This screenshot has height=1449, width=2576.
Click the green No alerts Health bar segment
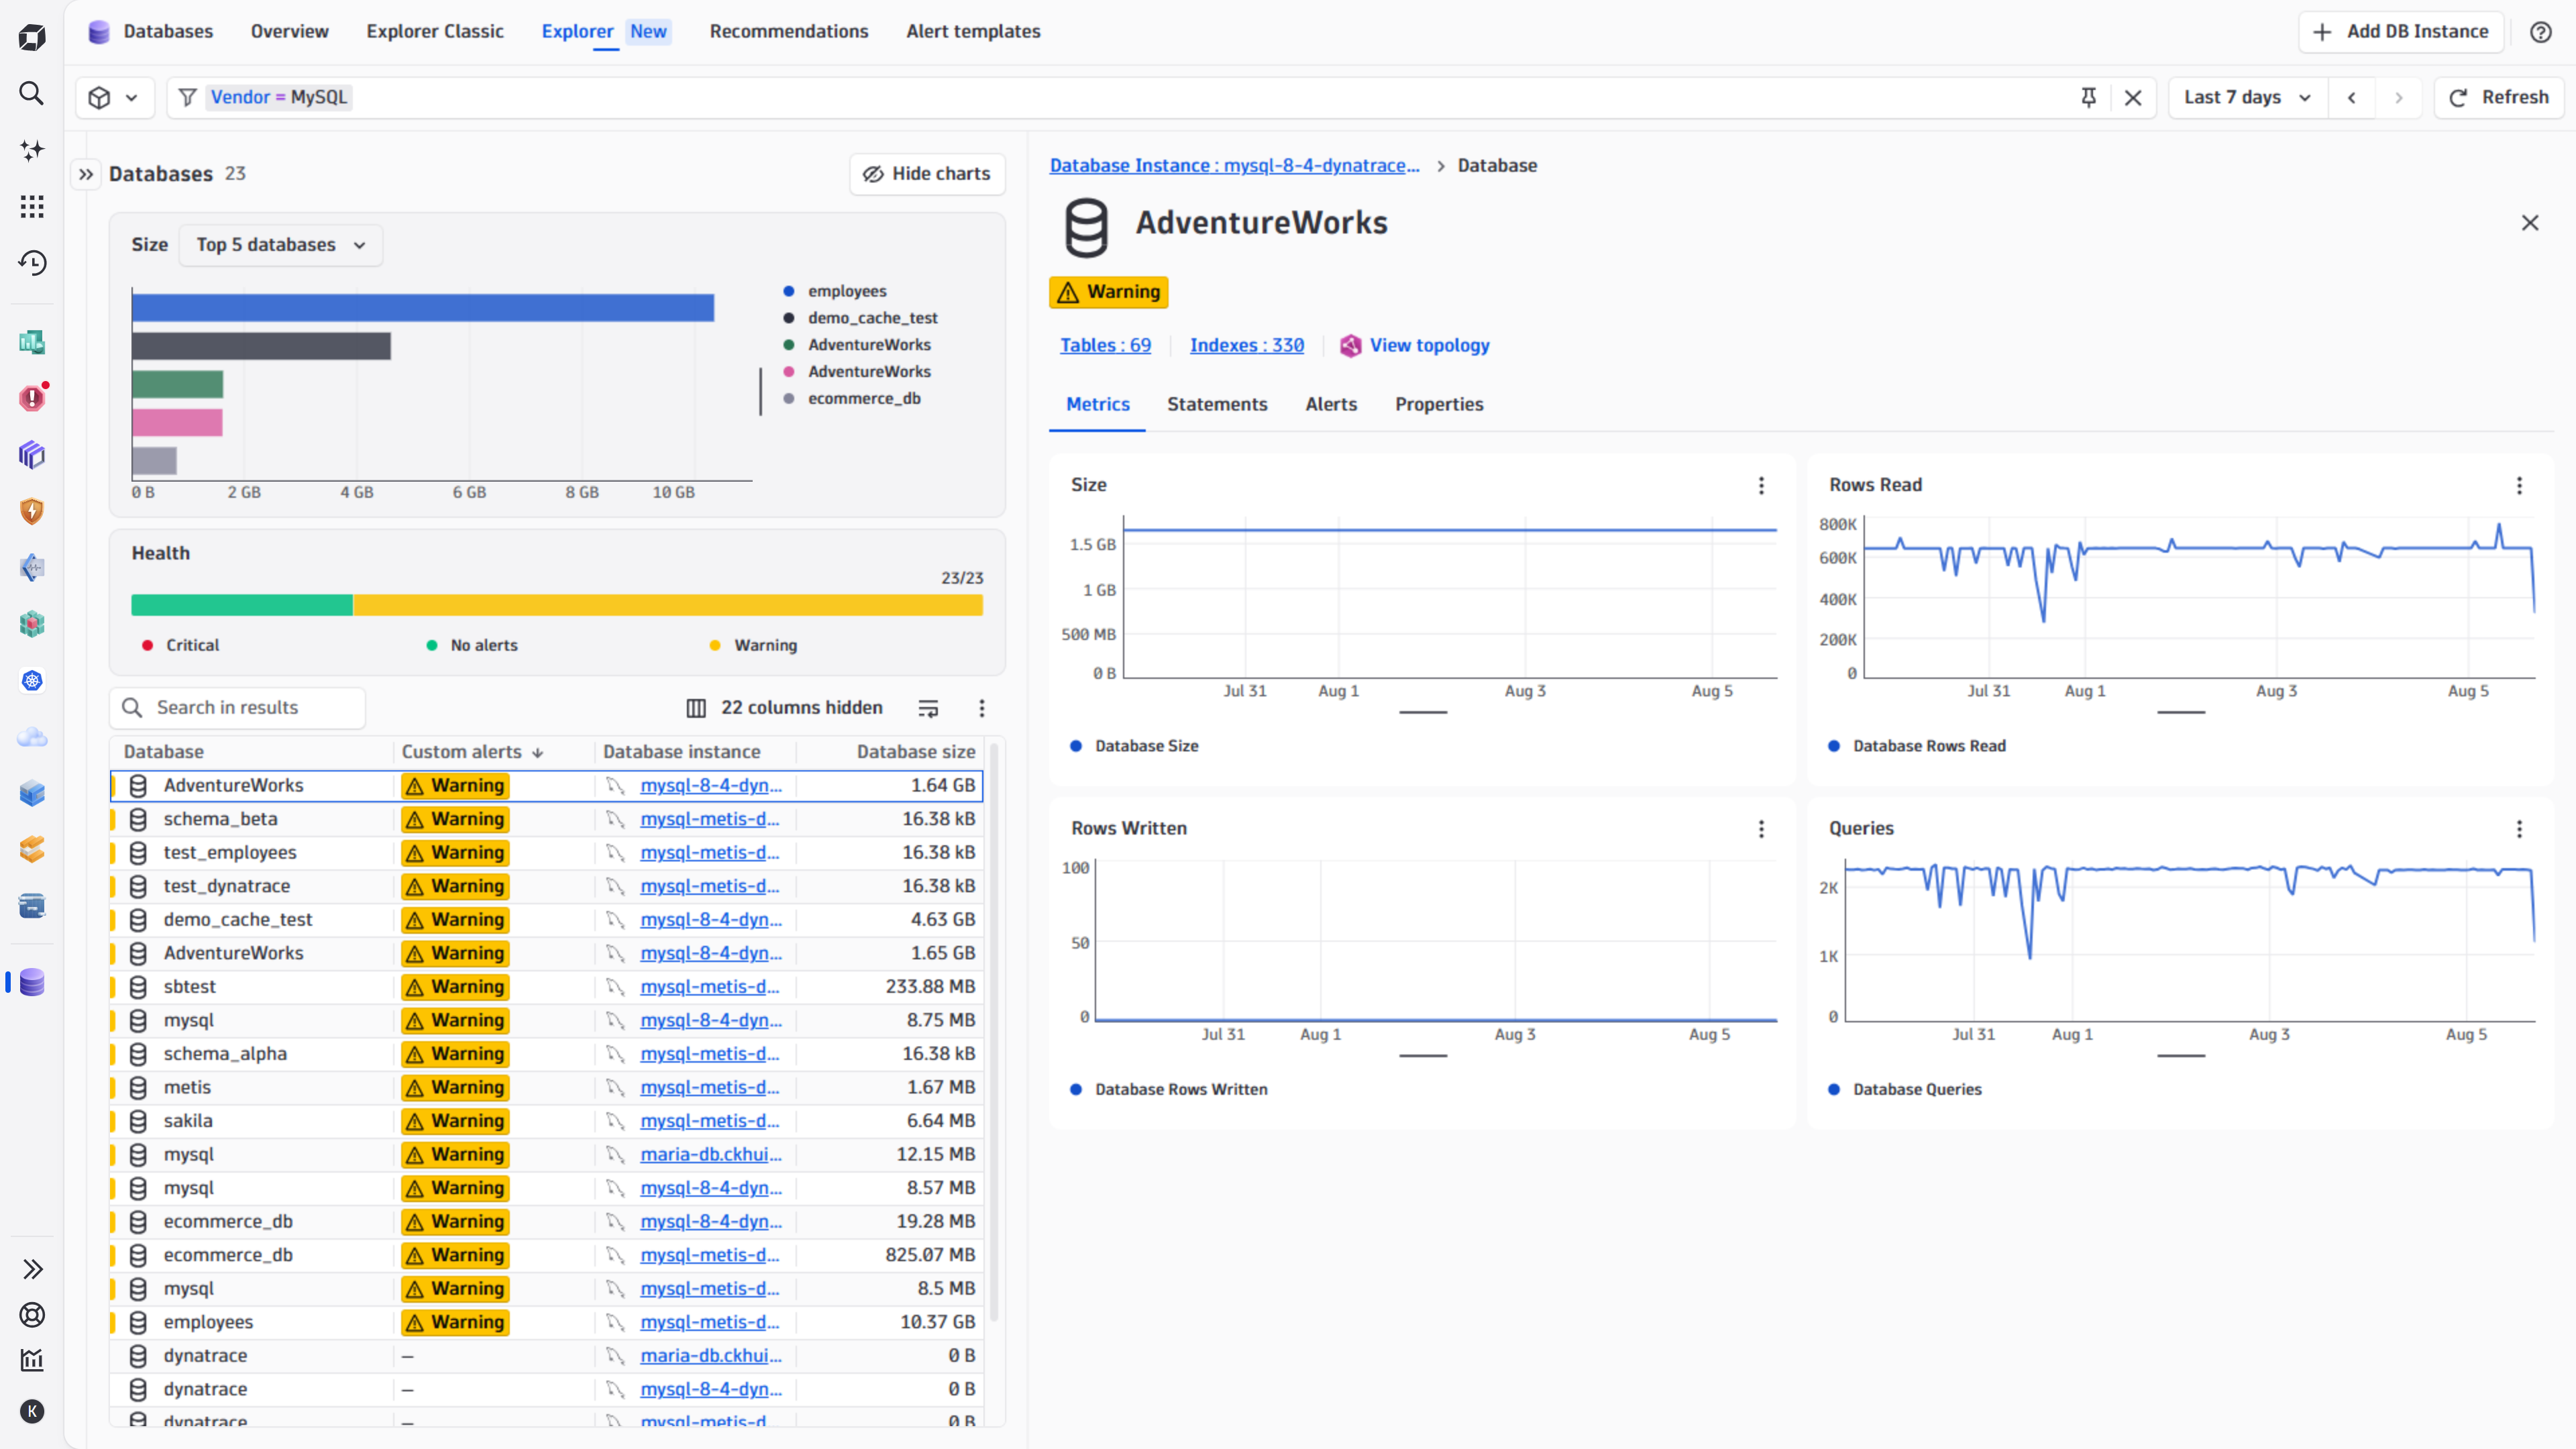[x=242, y=605]
